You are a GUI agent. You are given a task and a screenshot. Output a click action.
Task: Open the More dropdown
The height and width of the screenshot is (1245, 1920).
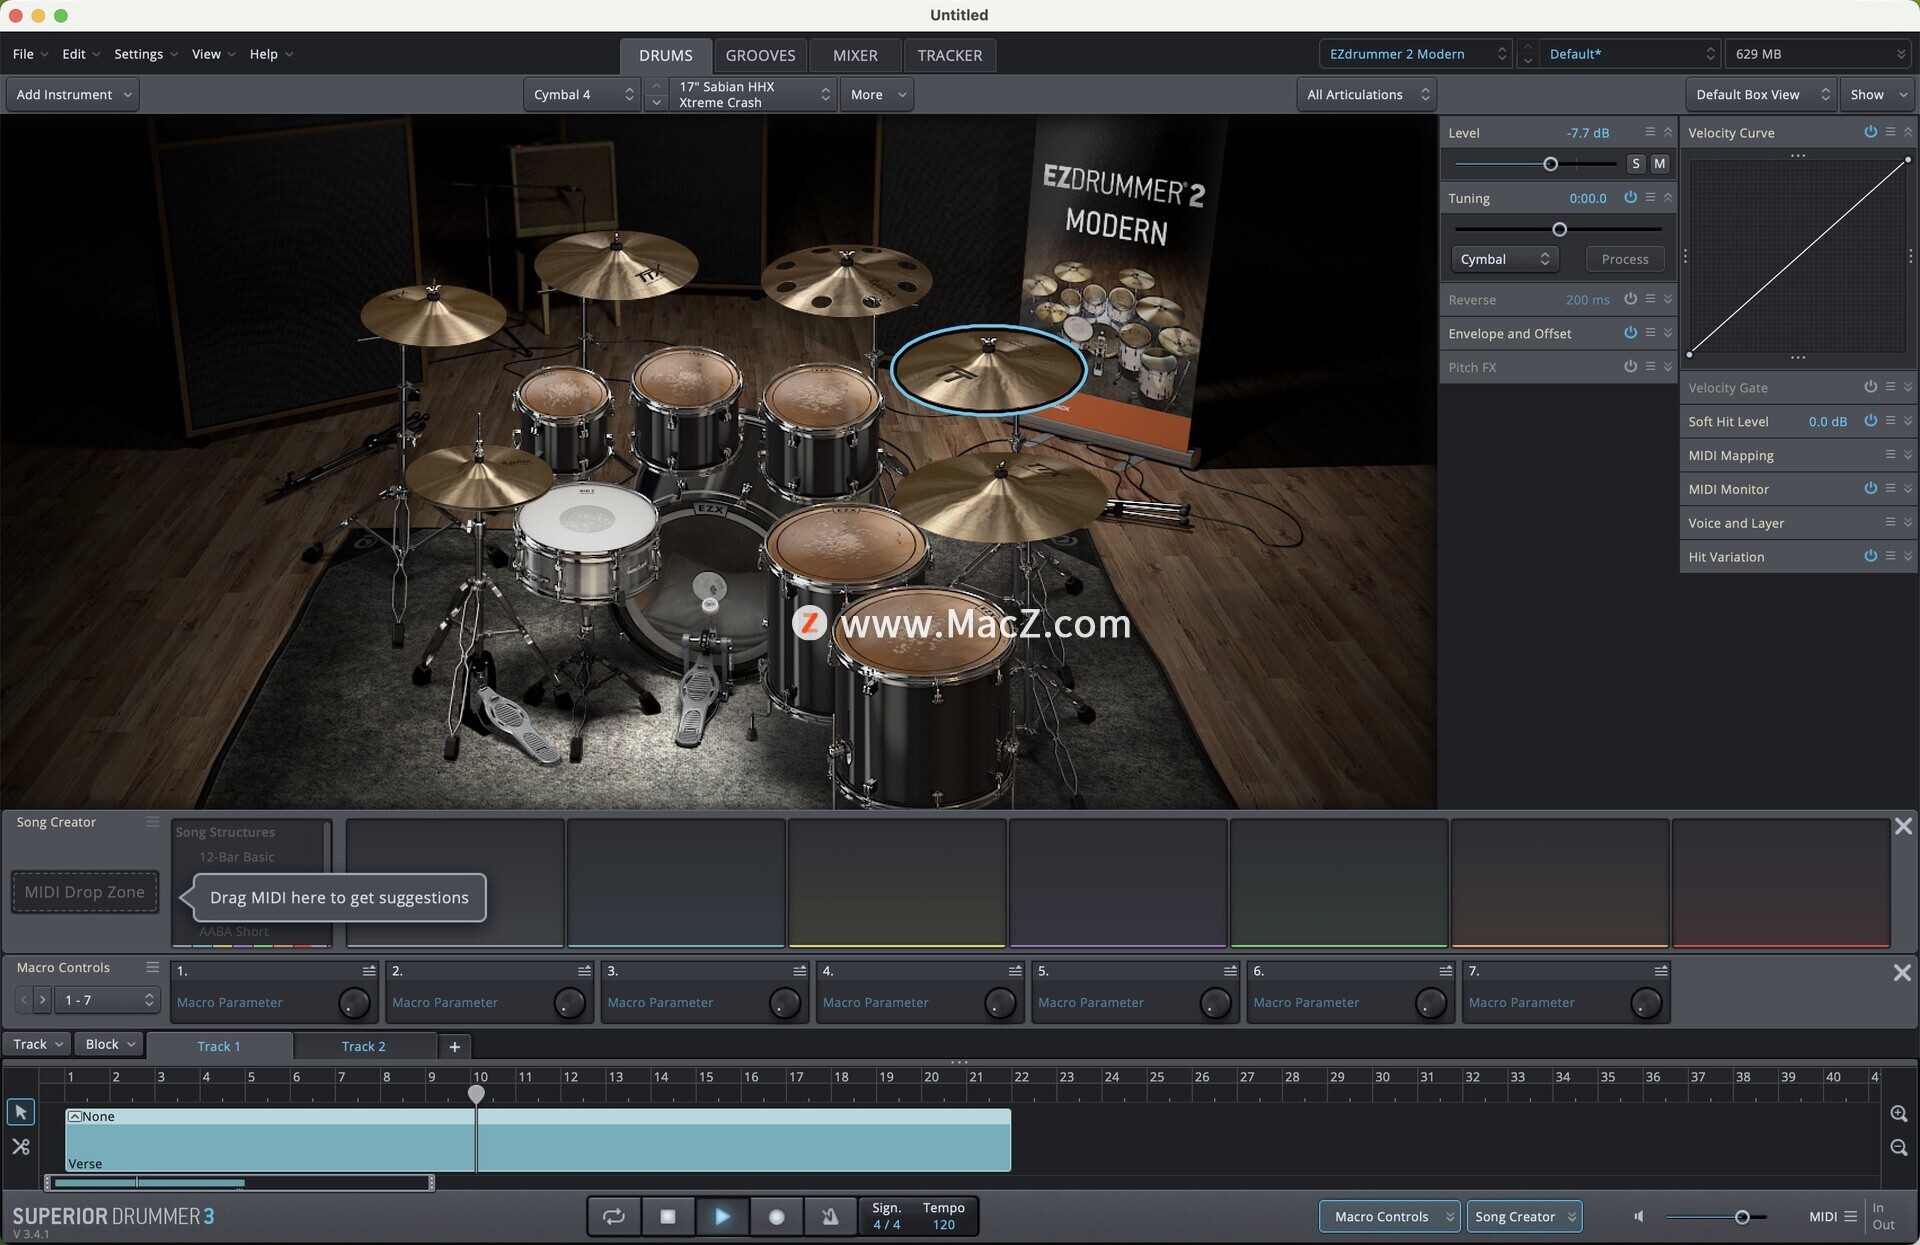[x=877, y=94]
